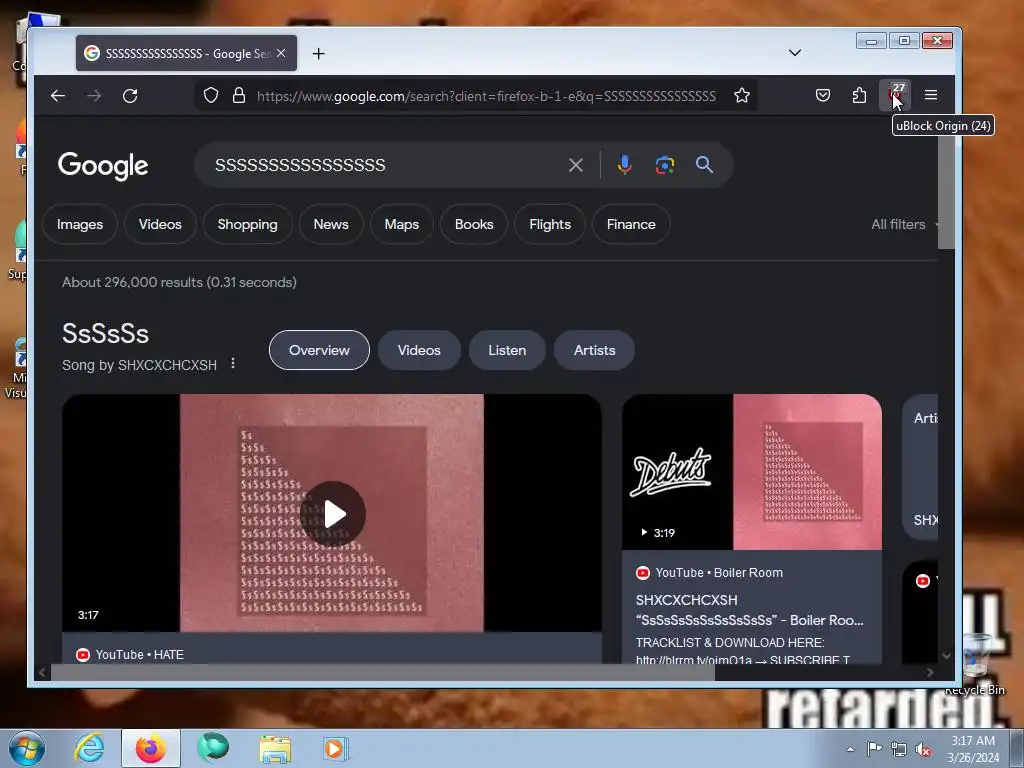
Task: Select the Listen chip
Action: coord(507,350)
